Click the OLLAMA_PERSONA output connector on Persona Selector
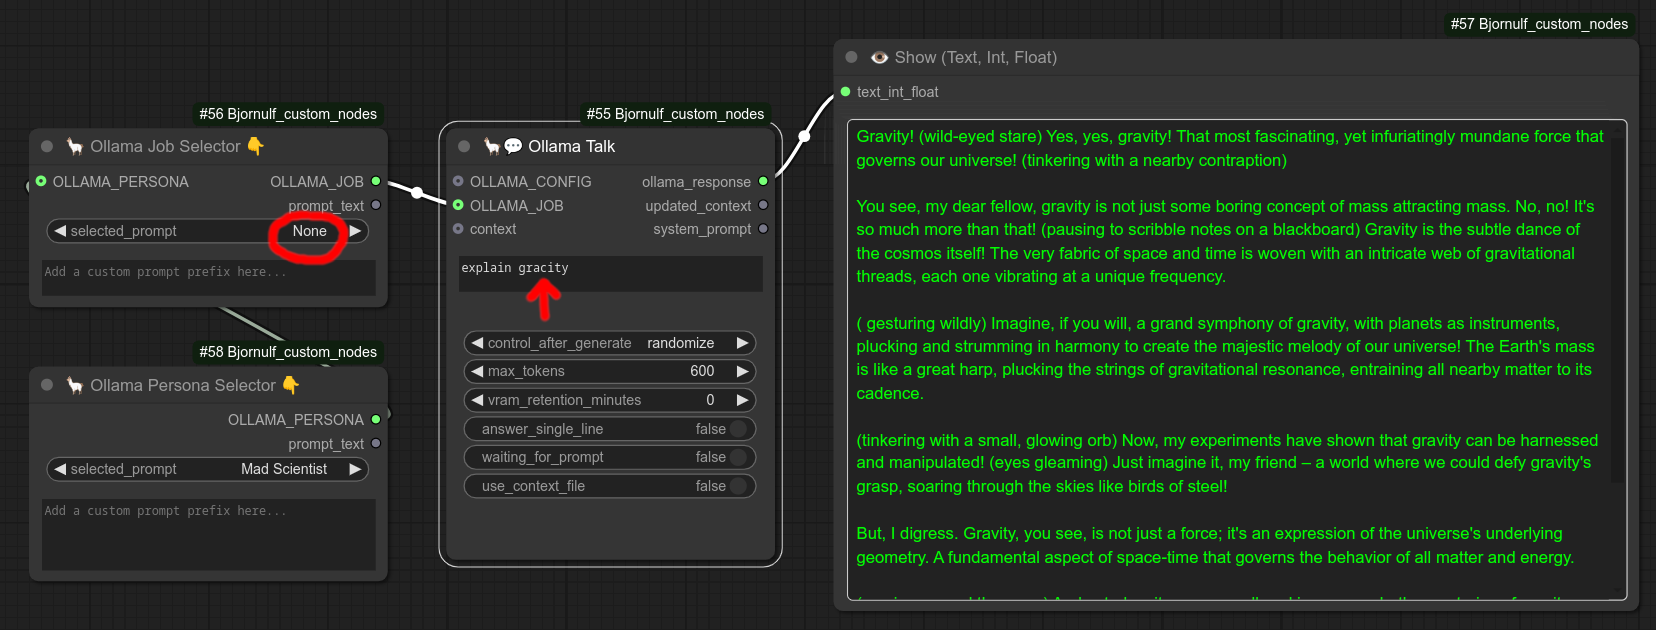The image size is (1656, 630). [376, 419]
